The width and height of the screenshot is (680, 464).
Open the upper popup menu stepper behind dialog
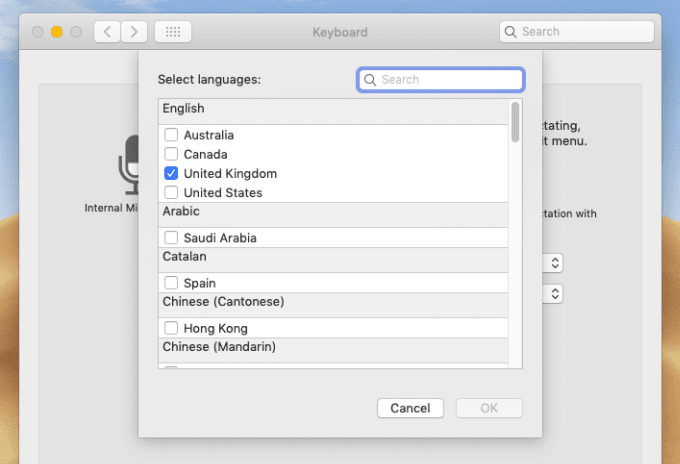555,263
